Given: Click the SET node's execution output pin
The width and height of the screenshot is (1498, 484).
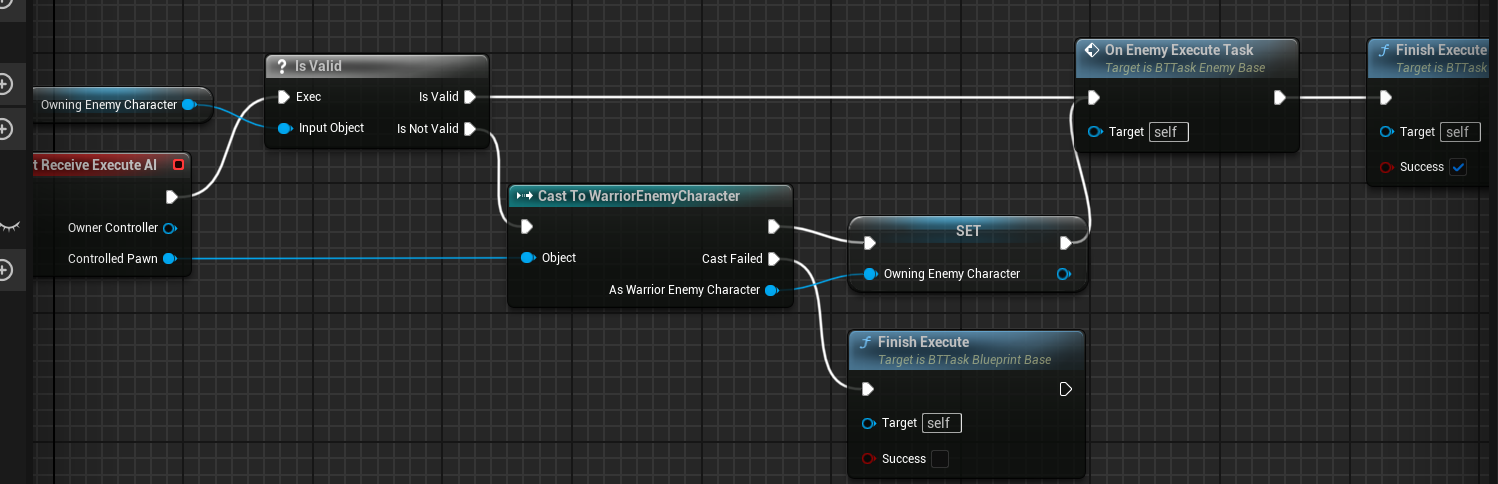Looking at the screenshot, I should tap(1066, 242).
